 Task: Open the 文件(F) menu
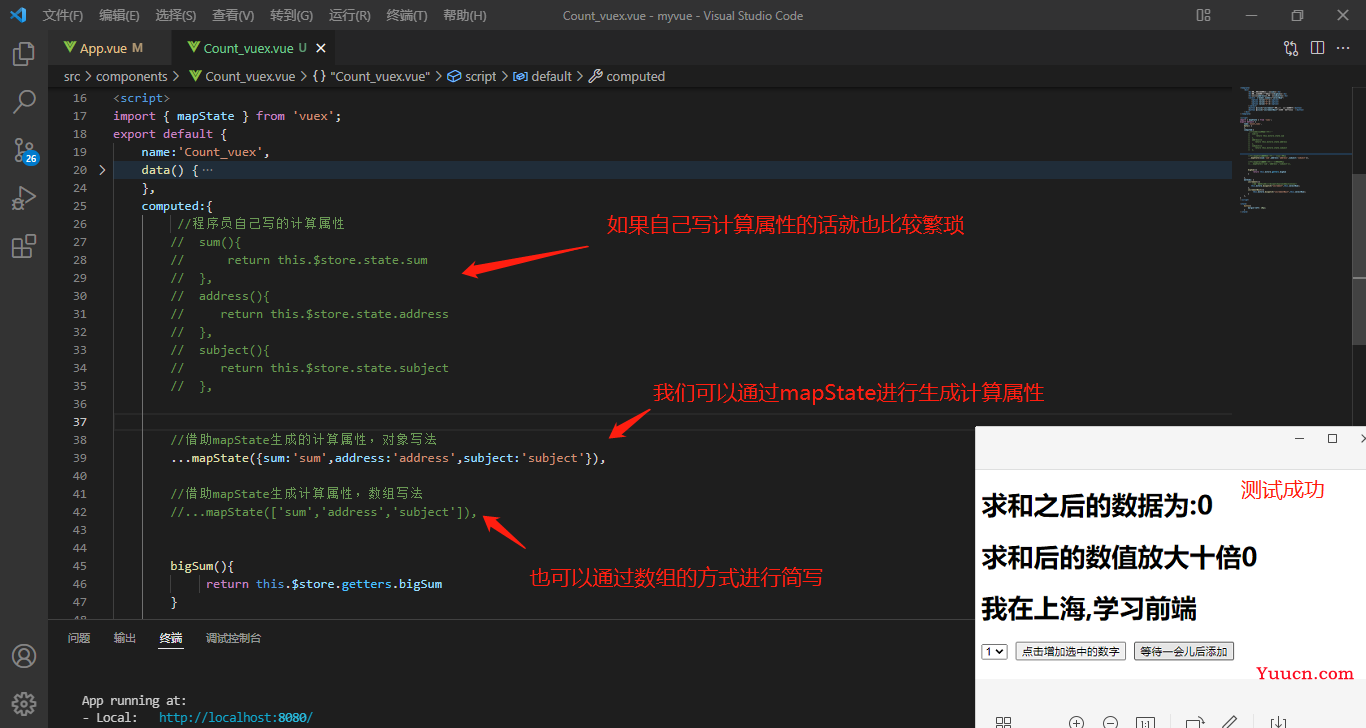(63, 15)
